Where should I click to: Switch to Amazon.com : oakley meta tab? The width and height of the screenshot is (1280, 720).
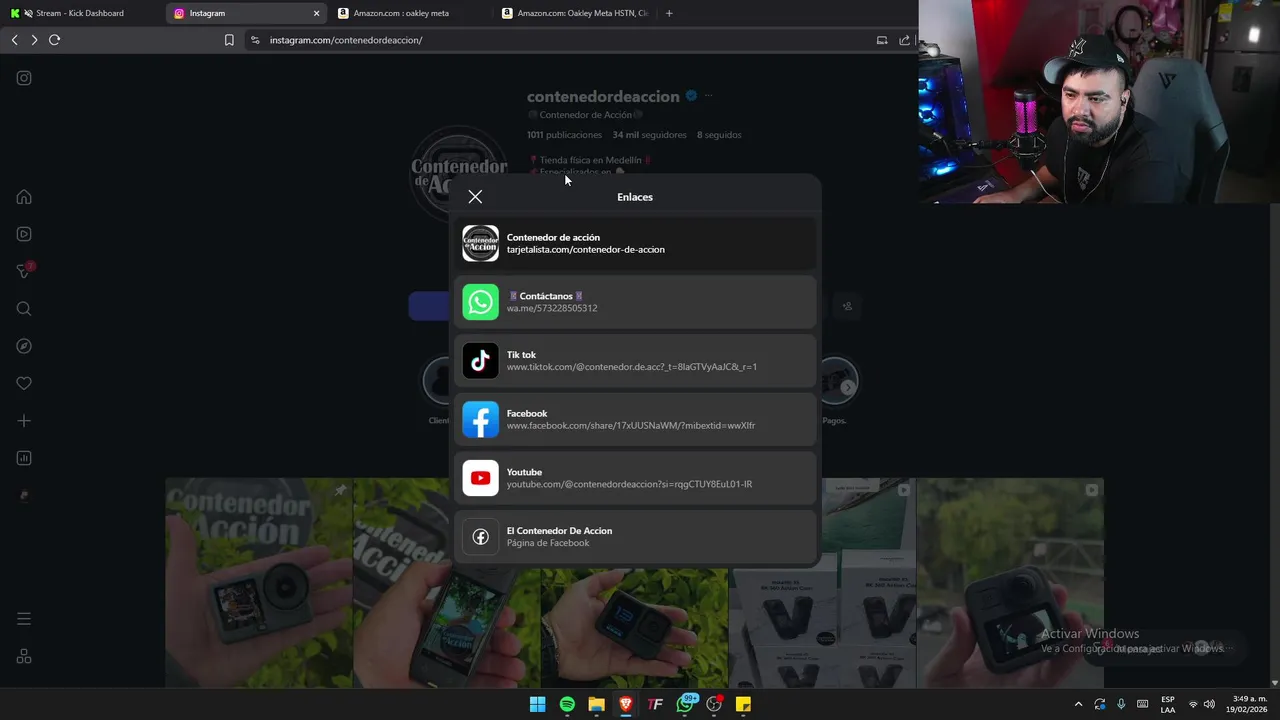coord(410,13)
